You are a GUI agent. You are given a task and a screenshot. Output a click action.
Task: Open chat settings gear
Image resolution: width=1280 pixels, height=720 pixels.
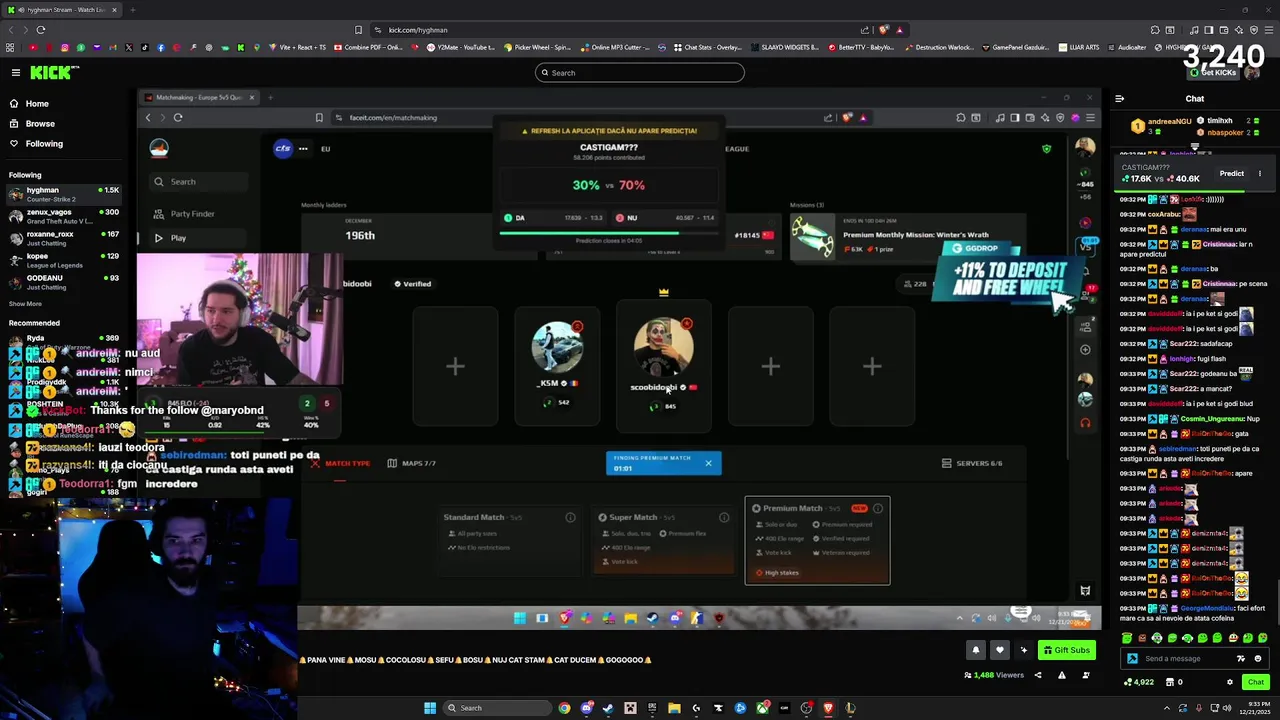pos(1230,682)
